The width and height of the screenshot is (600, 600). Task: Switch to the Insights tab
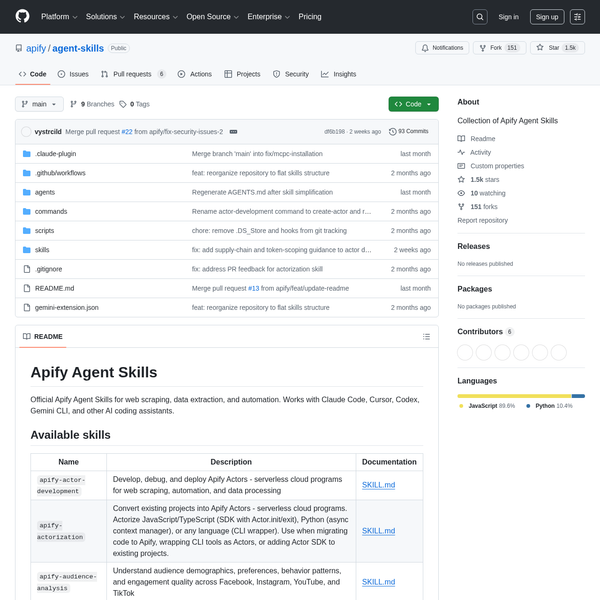pos(339,74)
